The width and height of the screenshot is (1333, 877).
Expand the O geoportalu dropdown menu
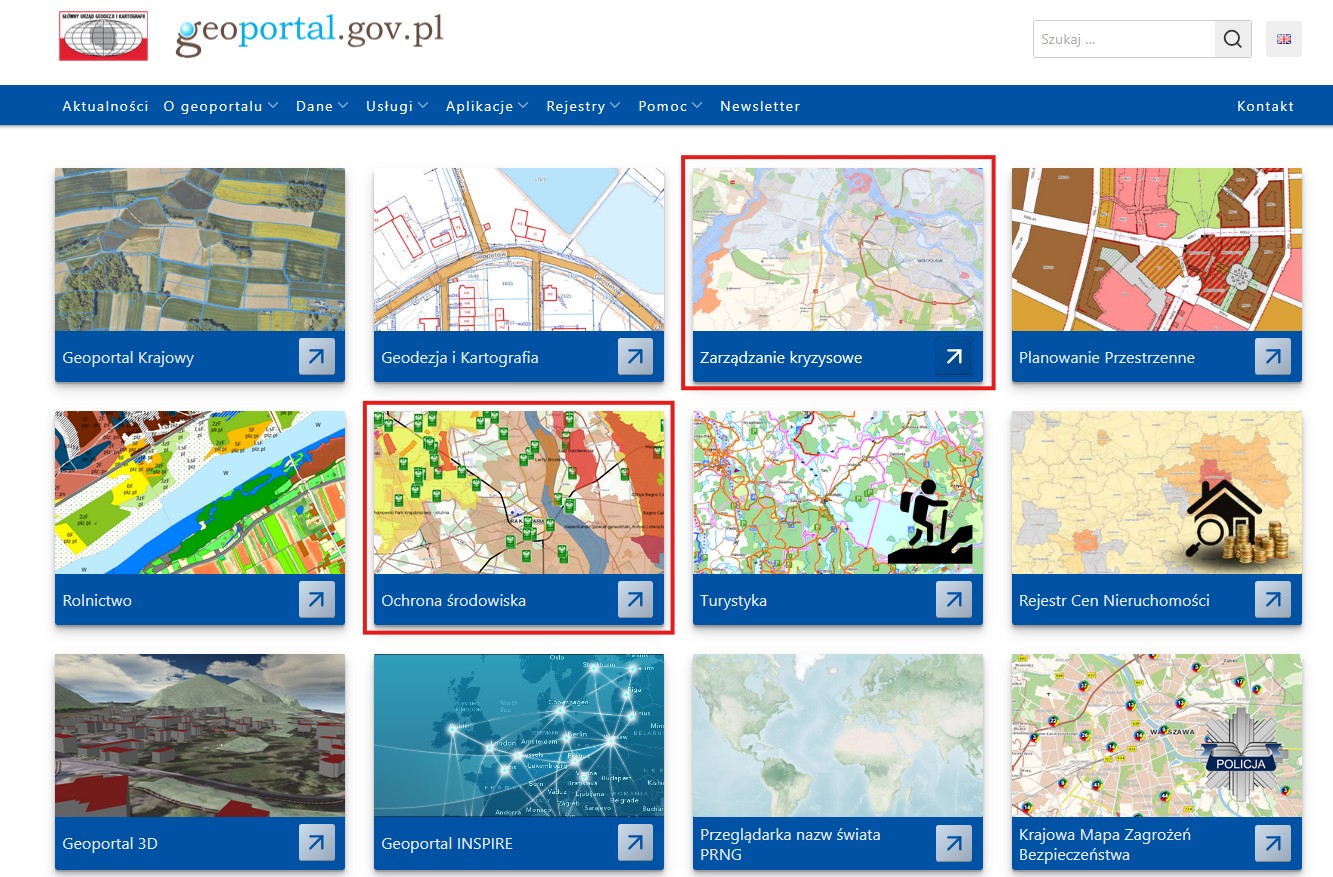pos(220,106)
